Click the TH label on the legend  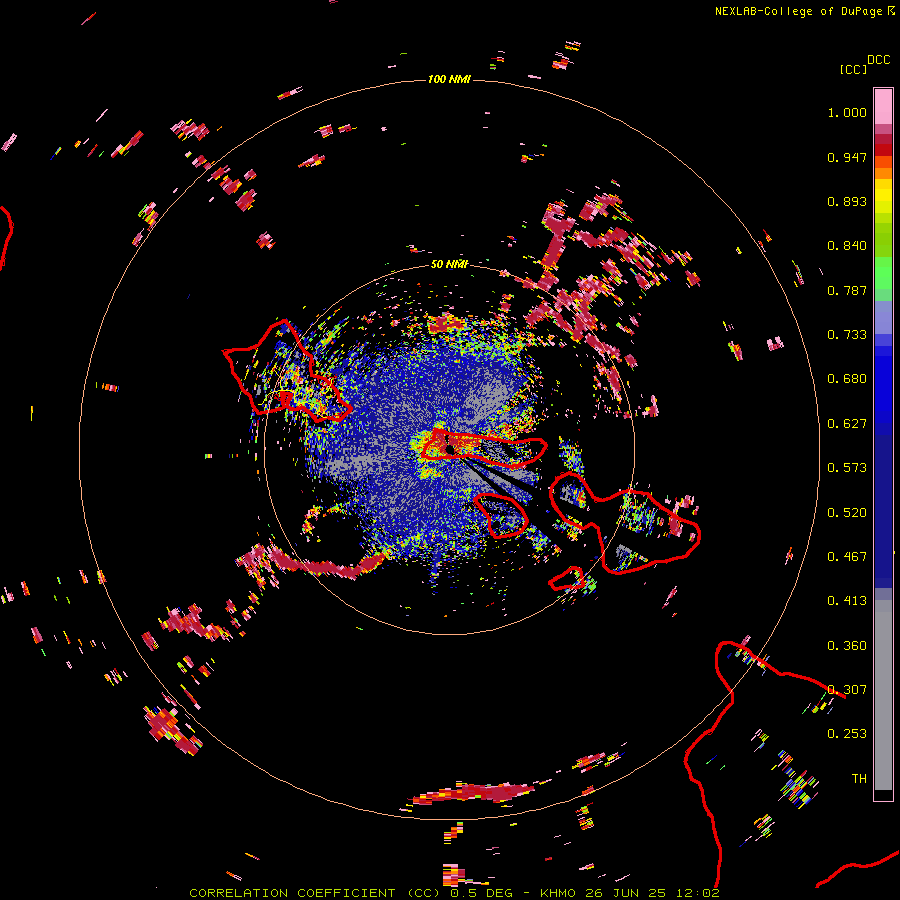click(x=859, y=779)
